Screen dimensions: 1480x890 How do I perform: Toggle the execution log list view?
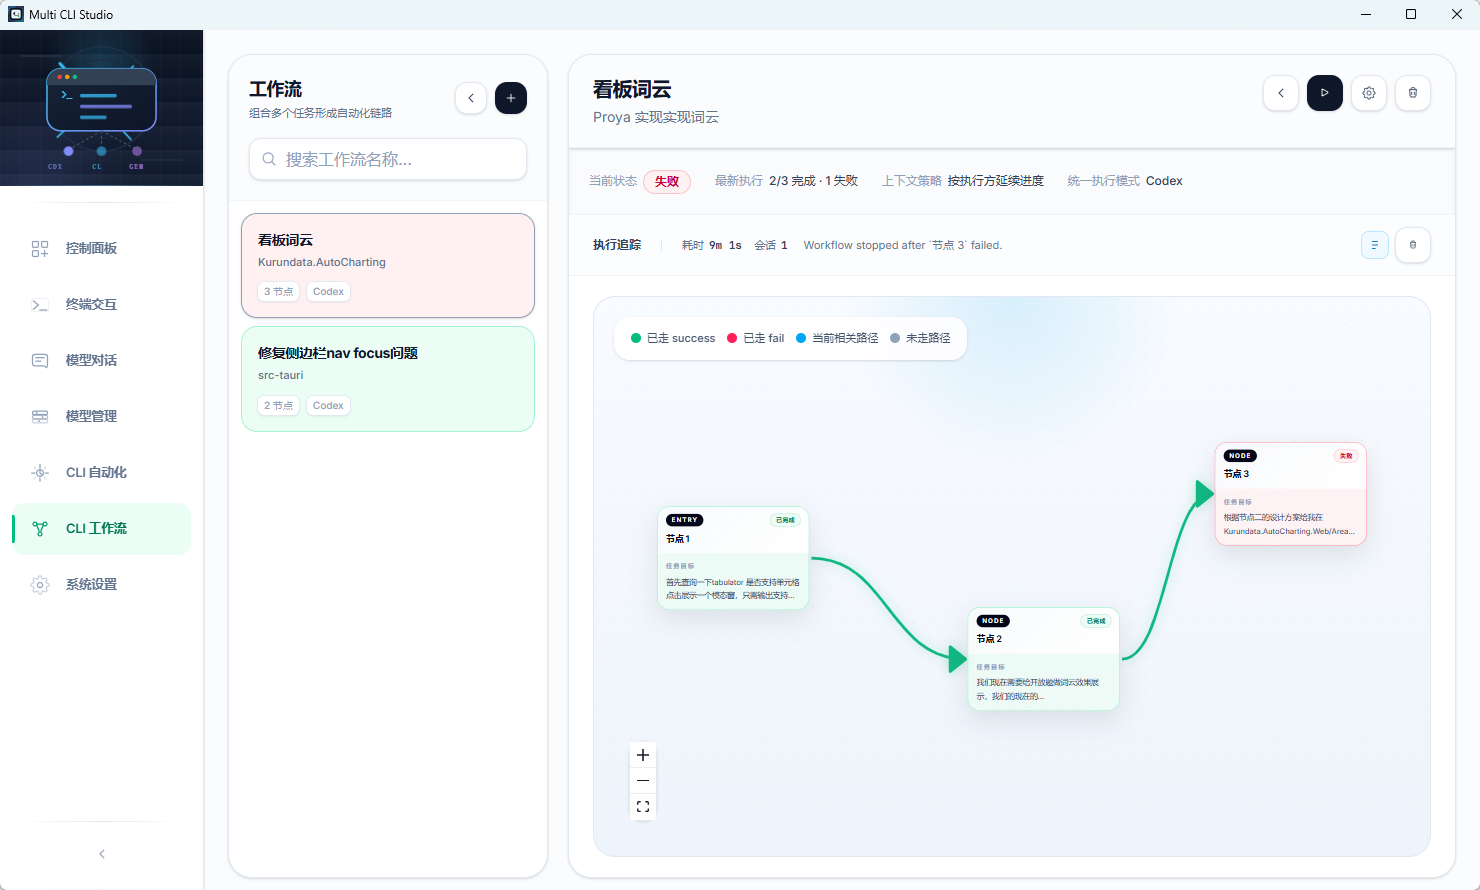[x=1375, y=245]
